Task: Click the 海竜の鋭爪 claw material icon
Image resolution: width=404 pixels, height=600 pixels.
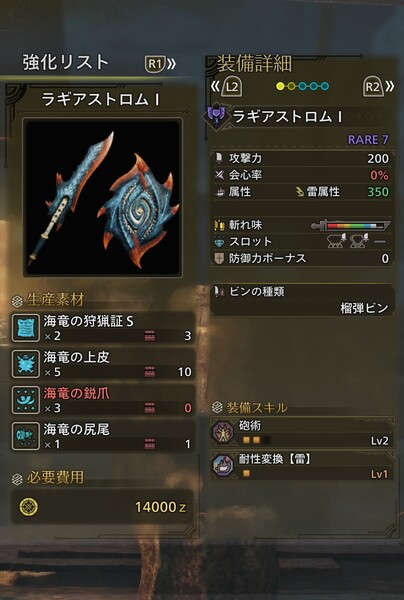Action: [x=26, y=400]
